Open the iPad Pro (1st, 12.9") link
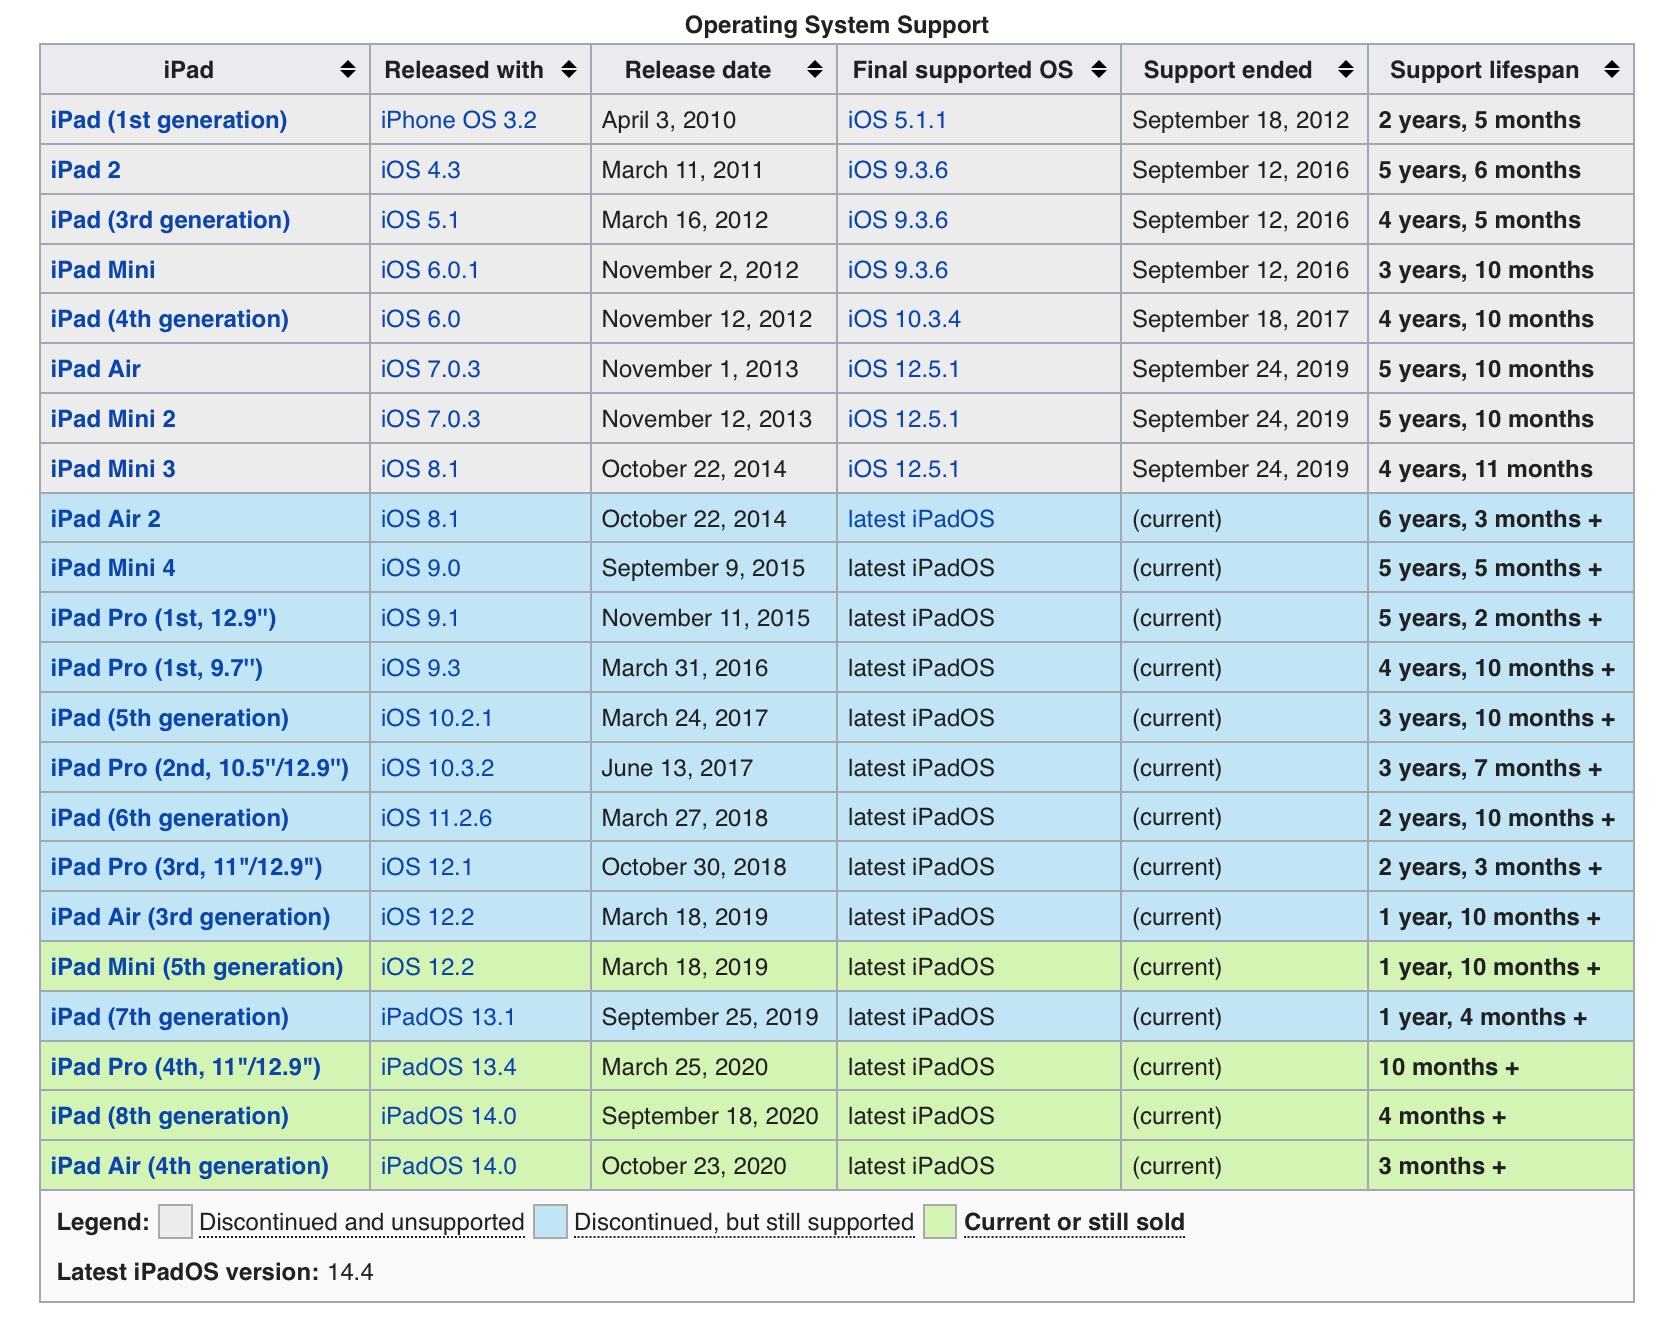This screenshot has width=1678, height=1333. click(164, 618)
